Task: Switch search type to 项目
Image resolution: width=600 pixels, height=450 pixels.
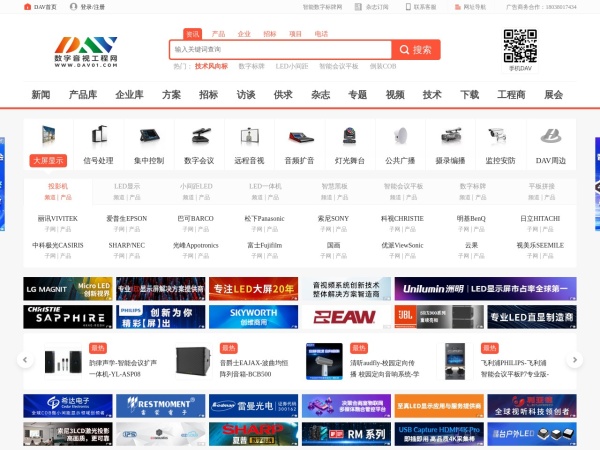Action: click(295, 34)
